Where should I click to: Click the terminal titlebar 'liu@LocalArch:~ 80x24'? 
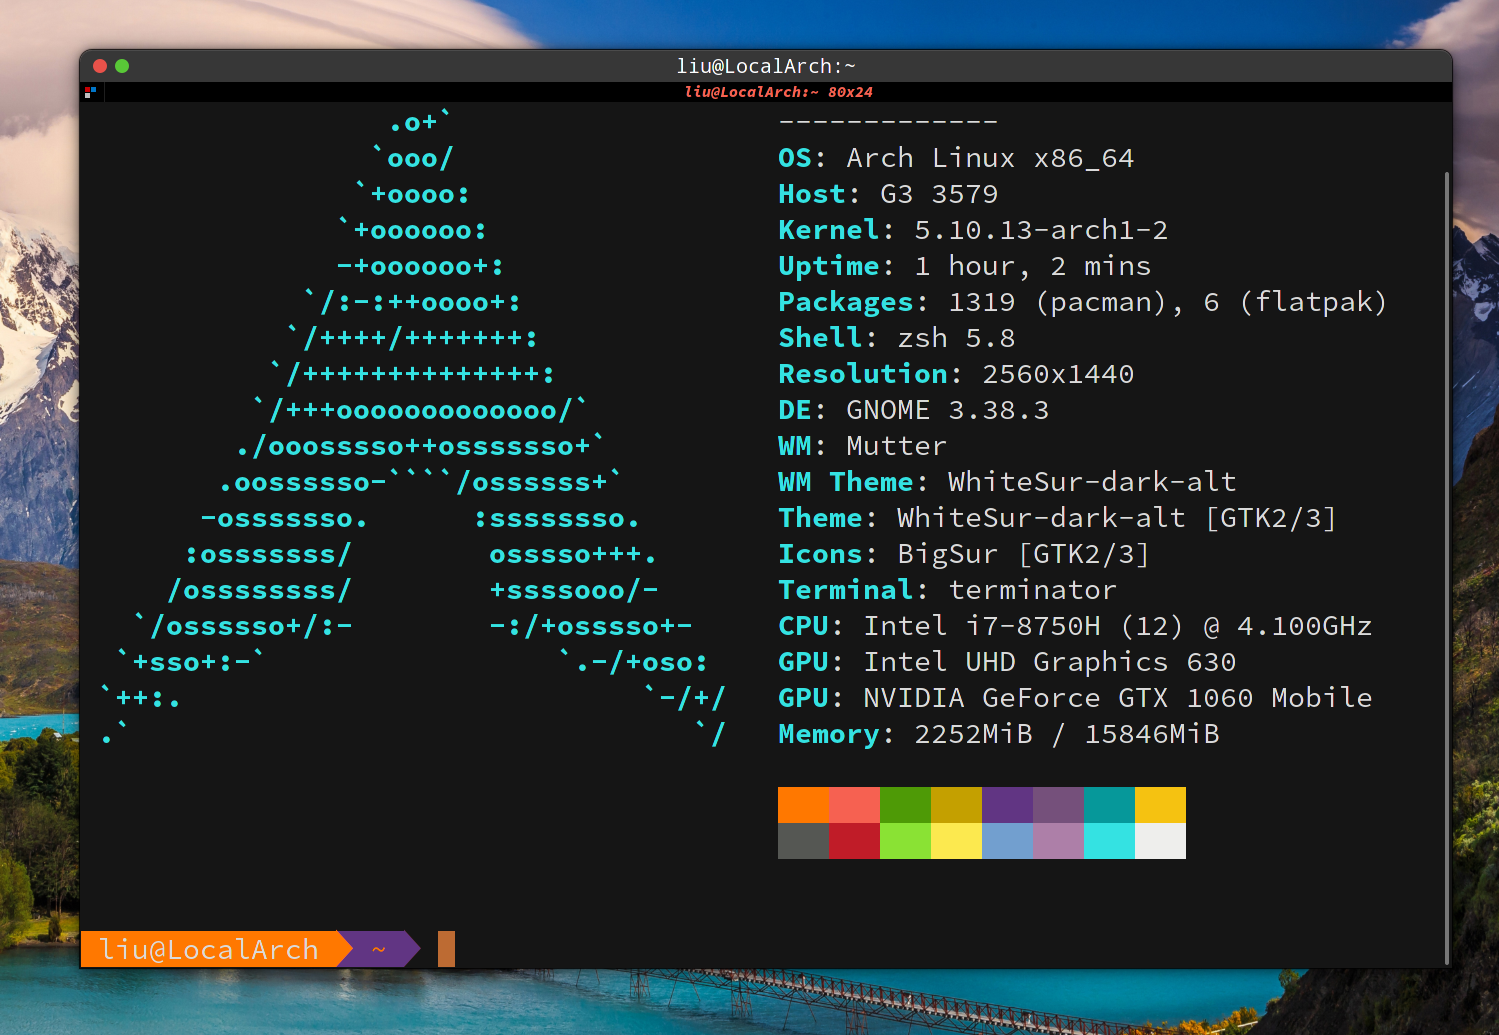(778, 92)
